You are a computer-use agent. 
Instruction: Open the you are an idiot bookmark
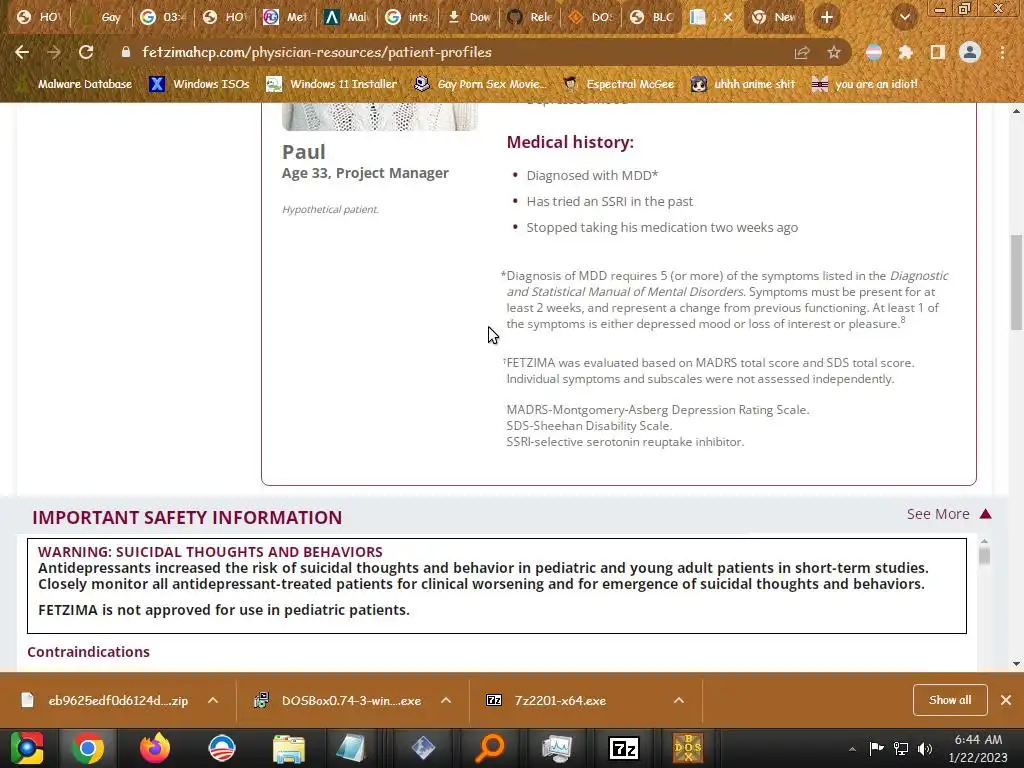click(x=865, y=84)
